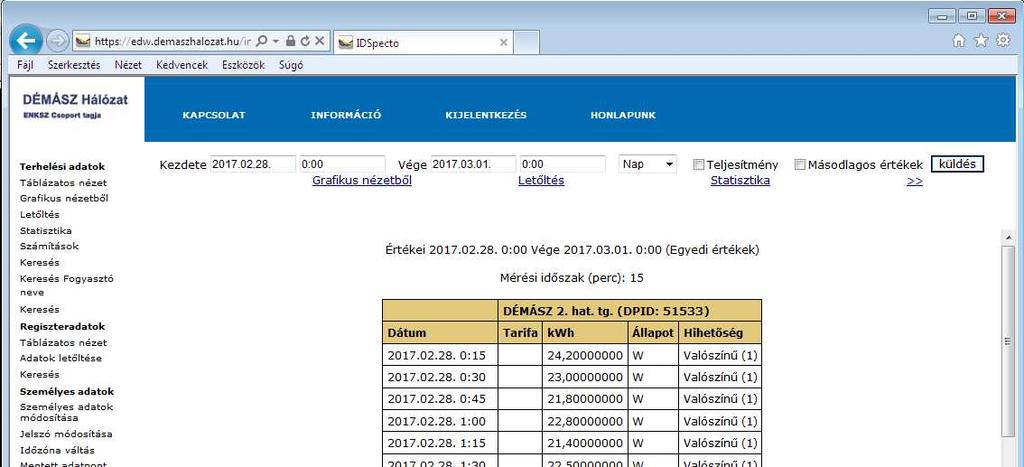Image resolution: width=1024 pixels, height=467 pixels.
Task: Click the Kezdete time field
Action: click(342, 164)
